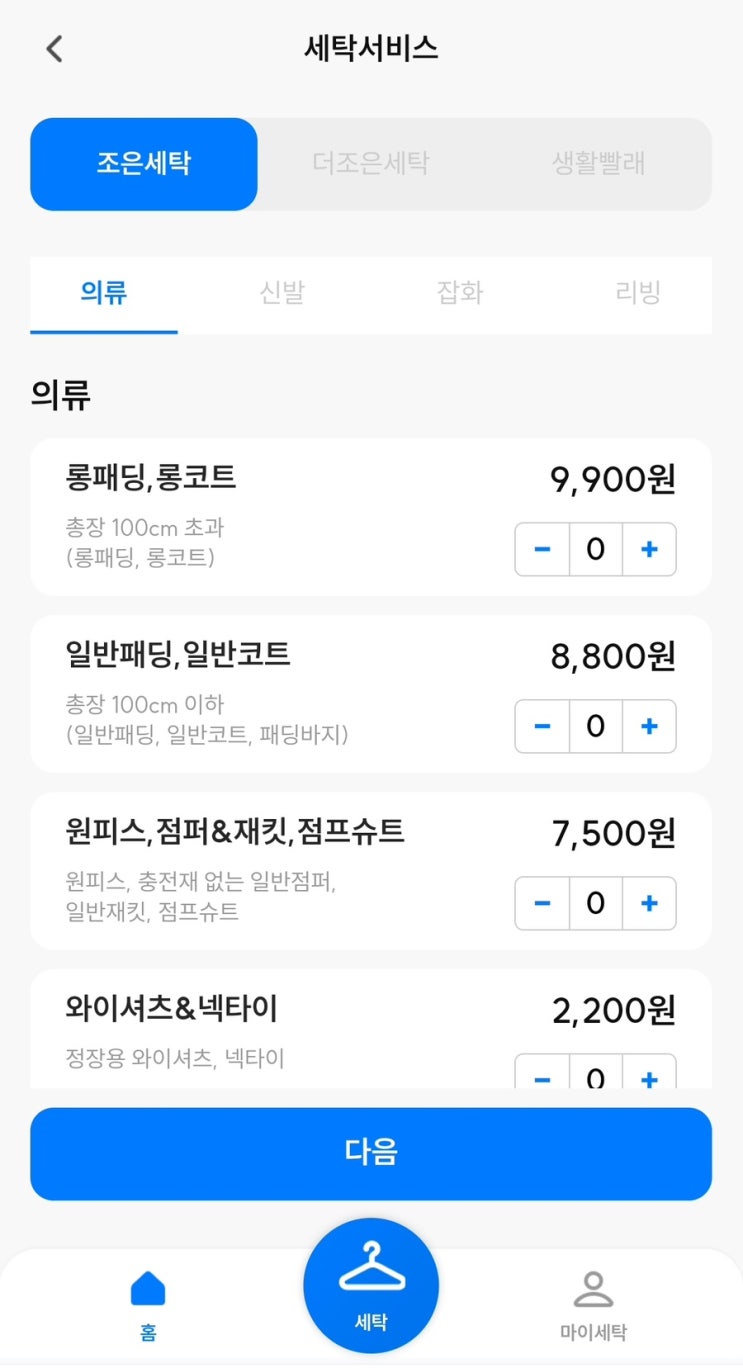Open the 잡화 category tab
The image size is (743, 1368).
(x=460, y=293)
